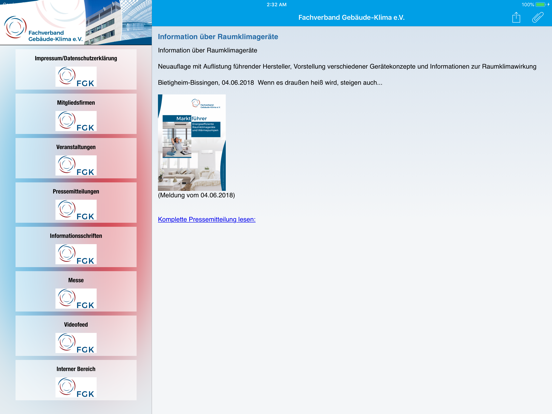Tap FGK logo under Messe

click(x=76, y=299)
